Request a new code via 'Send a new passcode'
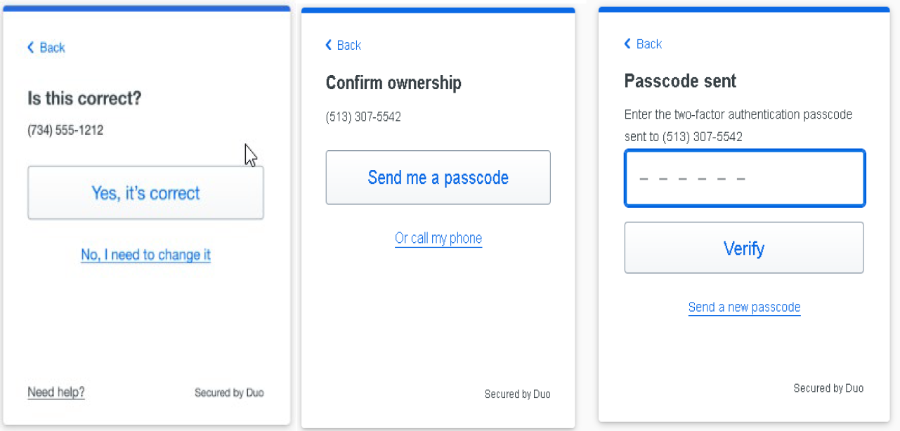This screenshot has height=431, width=900. [744, 307]
